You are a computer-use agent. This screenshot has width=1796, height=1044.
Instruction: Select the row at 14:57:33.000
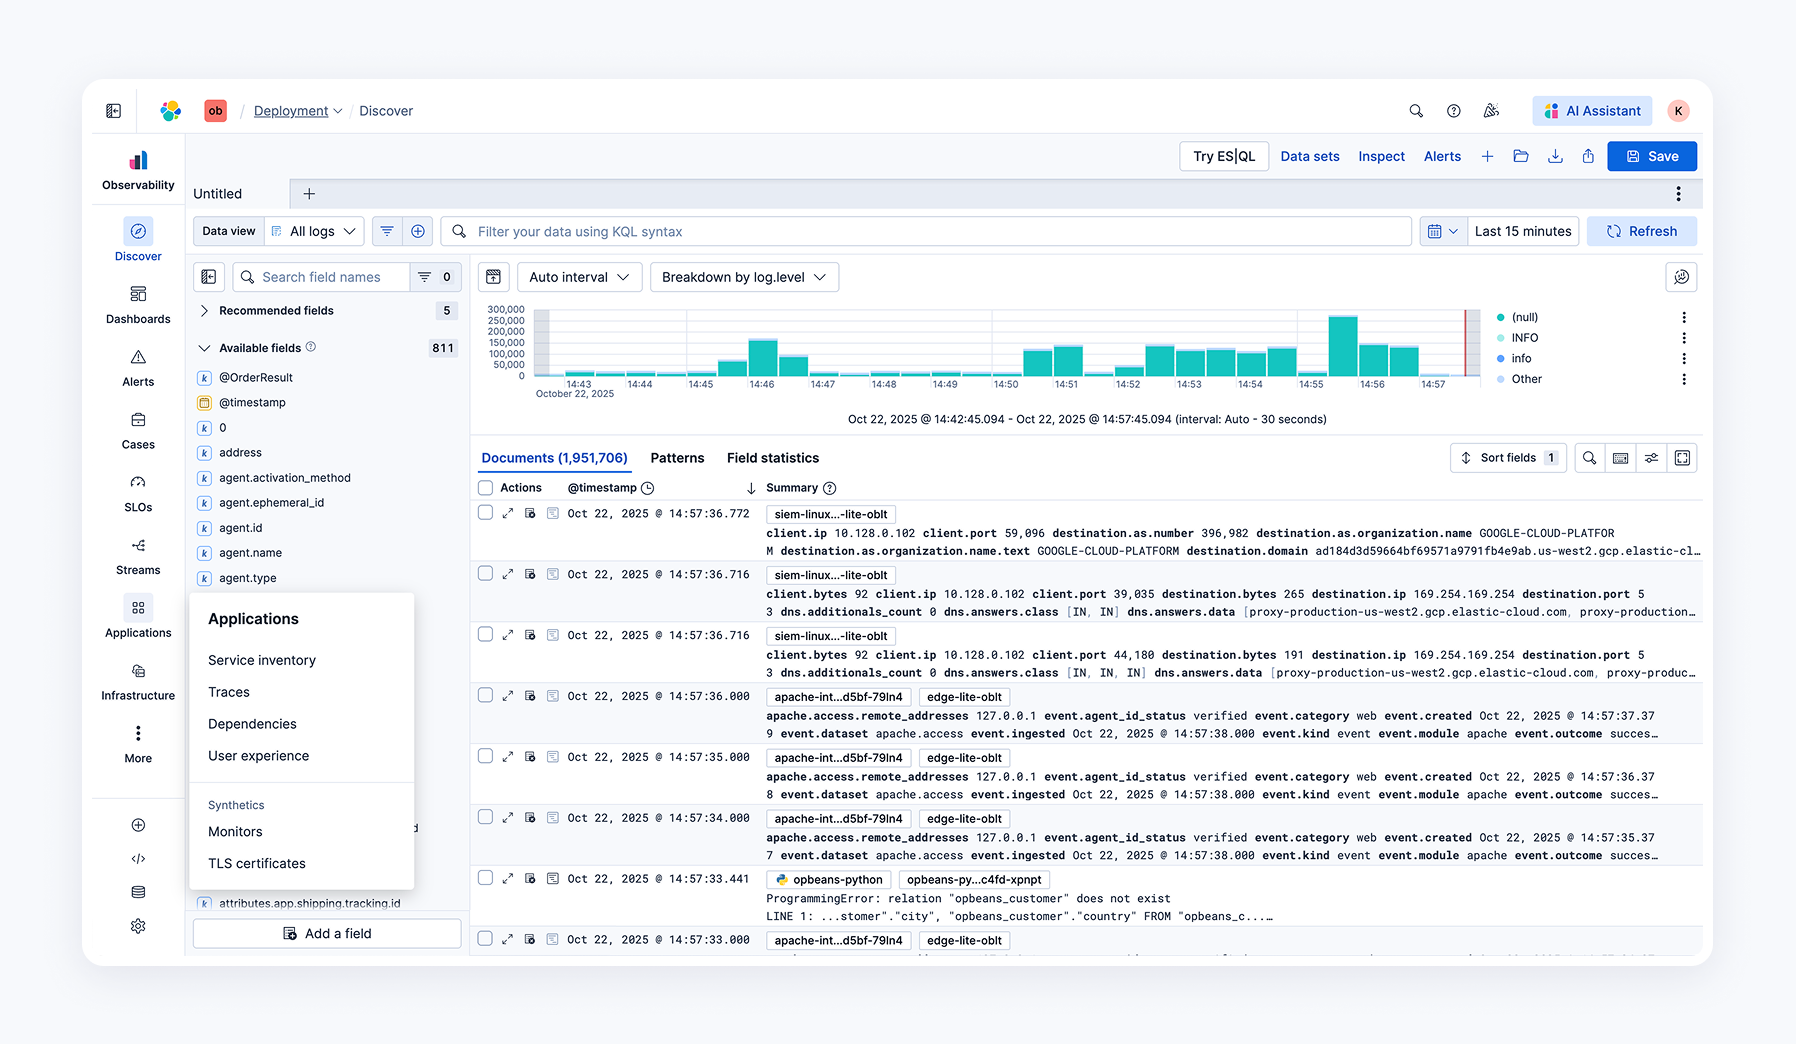486,940
